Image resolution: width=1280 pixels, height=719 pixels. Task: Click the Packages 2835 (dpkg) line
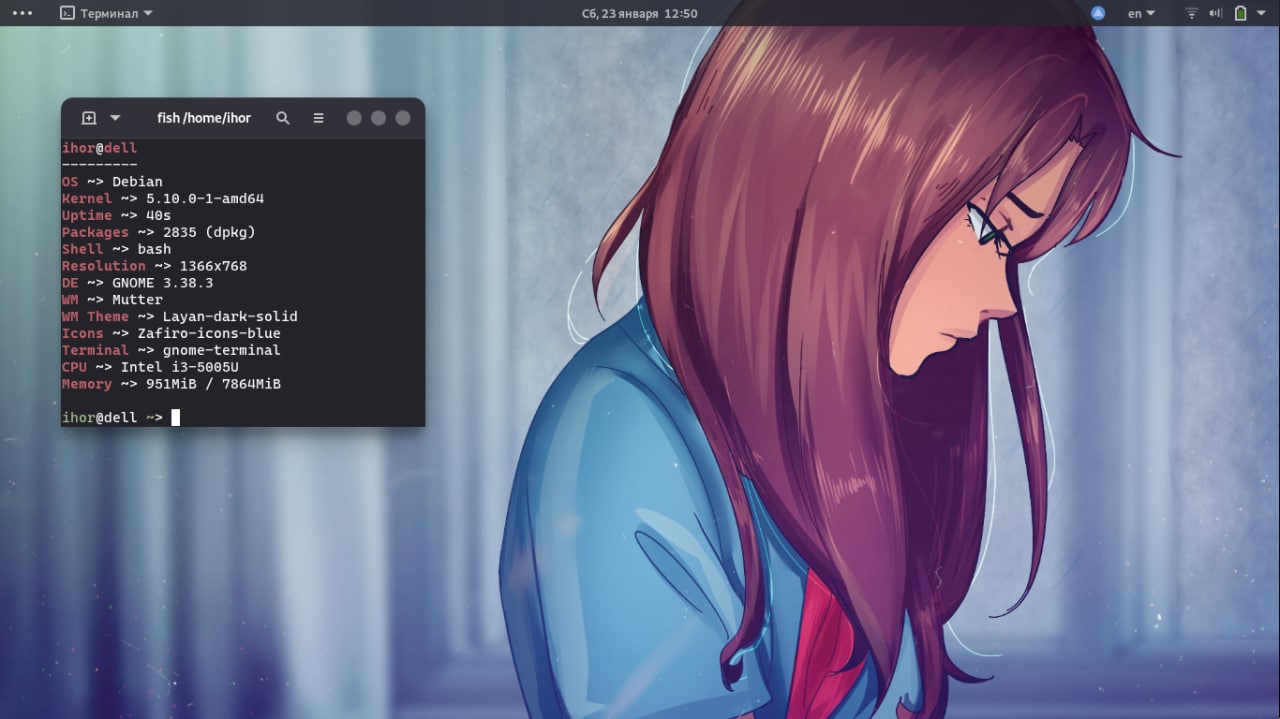159,232
